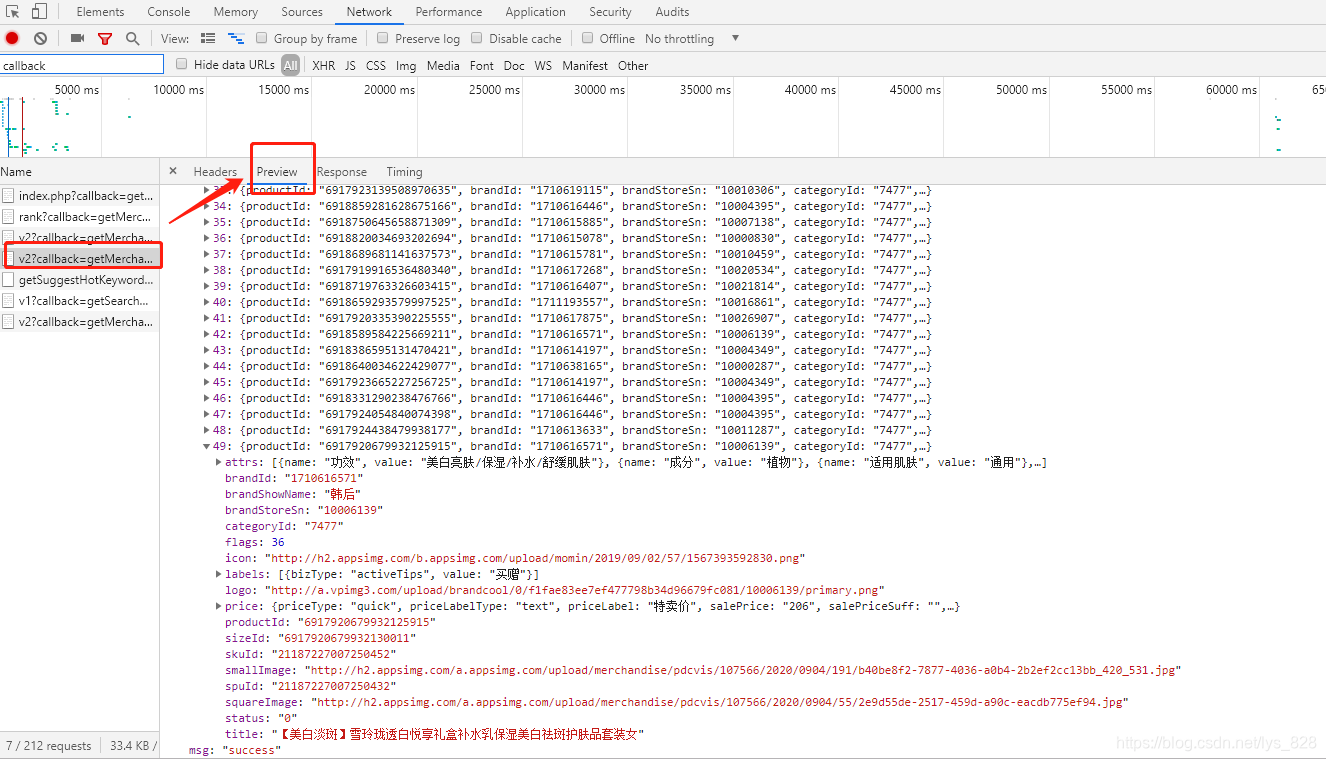Open the Security tab

click(610, 12)
